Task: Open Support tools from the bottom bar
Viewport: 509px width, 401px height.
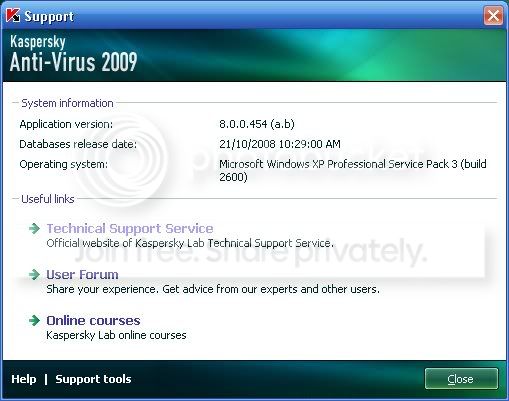Action: click(93, 379)
